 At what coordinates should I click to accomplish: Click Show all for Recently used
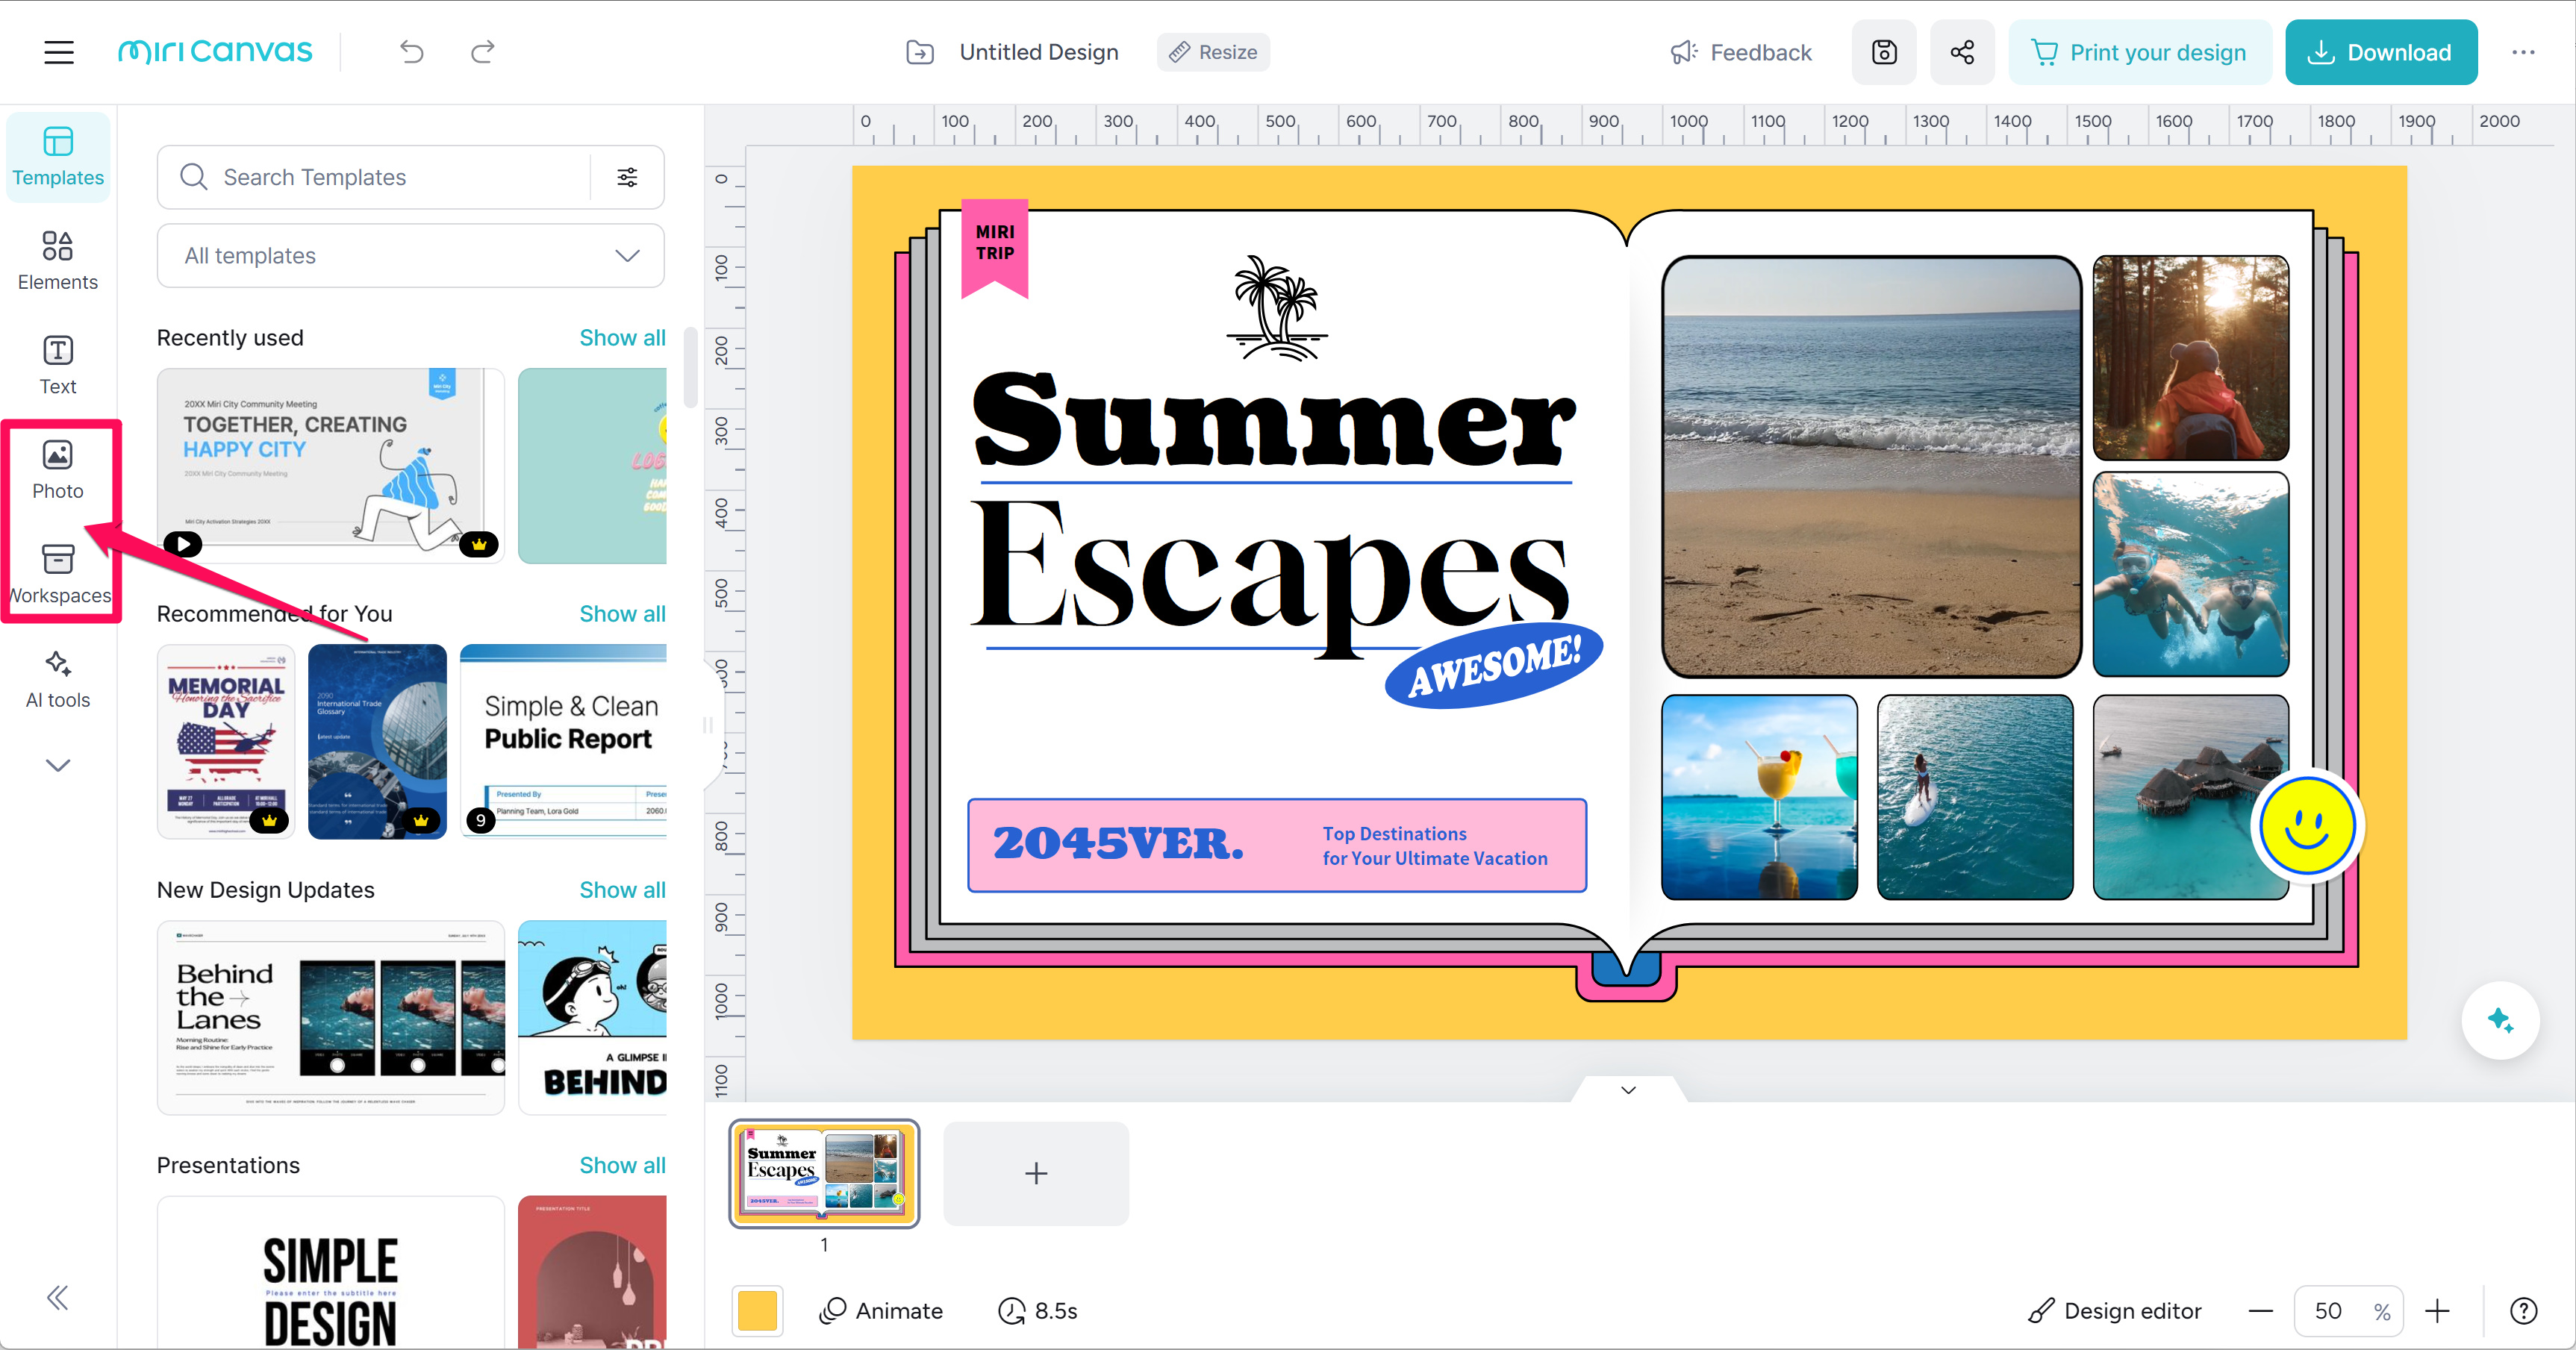[622, 338]
